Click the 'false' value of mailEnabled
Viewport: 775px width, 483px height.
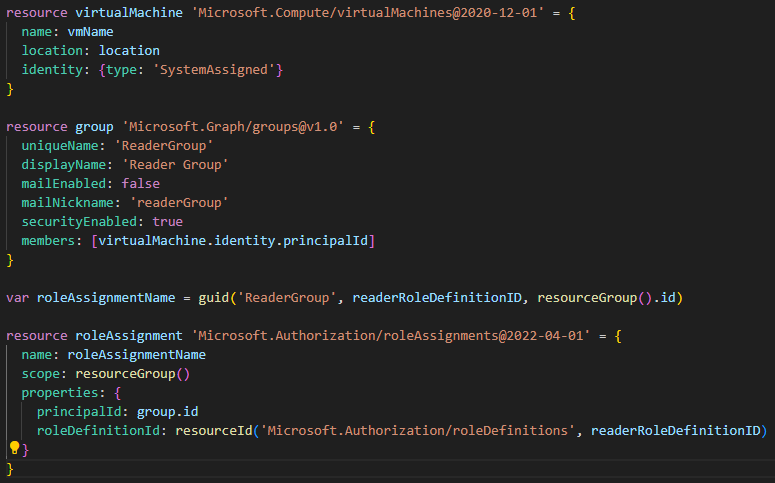[141, 183]
